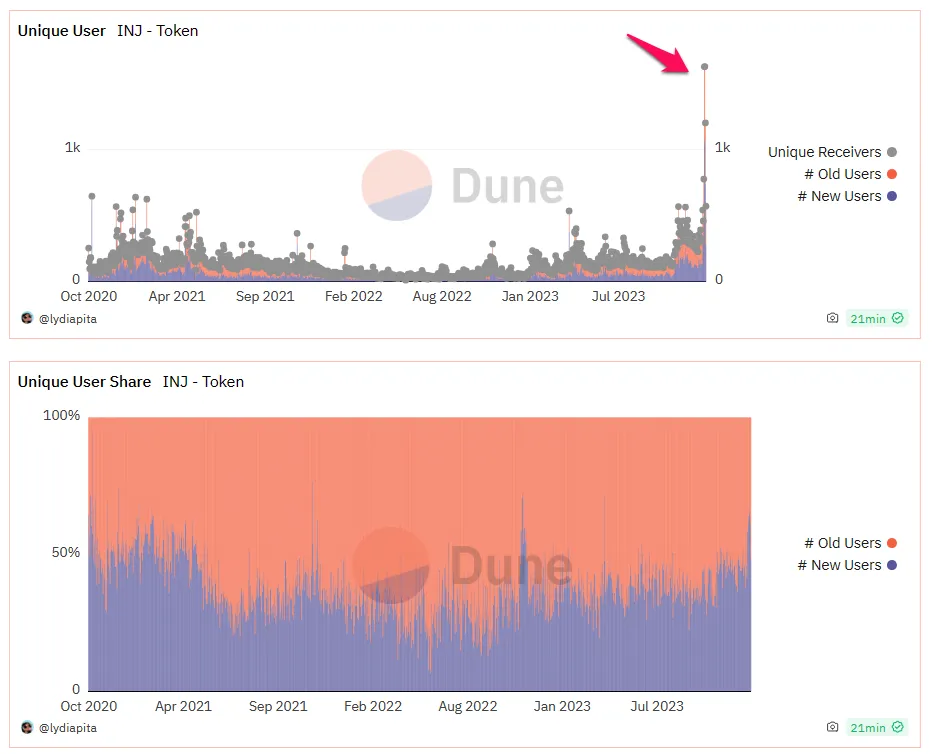Click the Dune logo watermark in top chart
This screenshot has height=754, width=933.
(x=463, y=185)
